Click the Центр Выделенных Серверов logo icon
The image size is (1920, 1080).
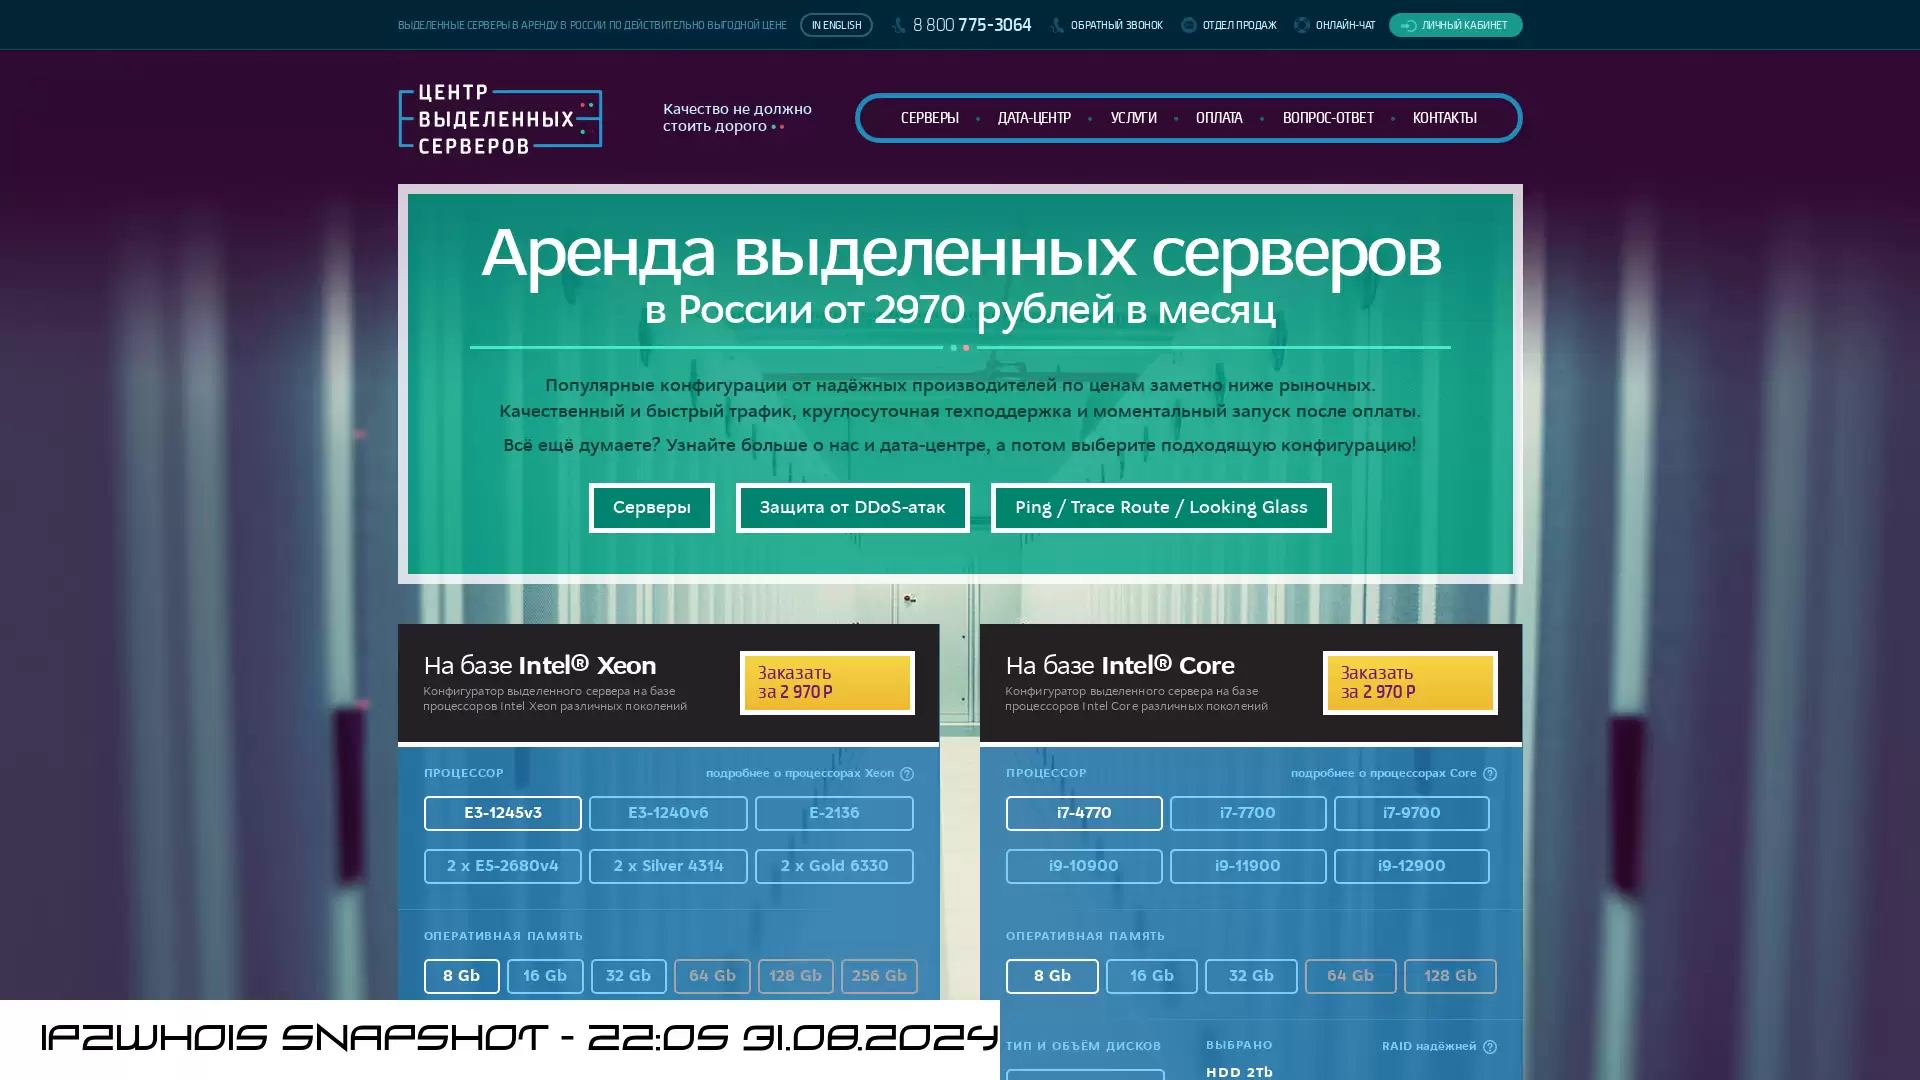pos(500,117)
